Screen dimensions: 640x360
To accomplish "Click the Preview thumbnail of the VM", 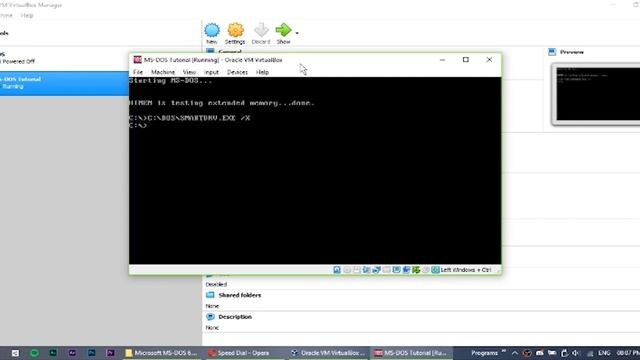I will pos(597,94).
